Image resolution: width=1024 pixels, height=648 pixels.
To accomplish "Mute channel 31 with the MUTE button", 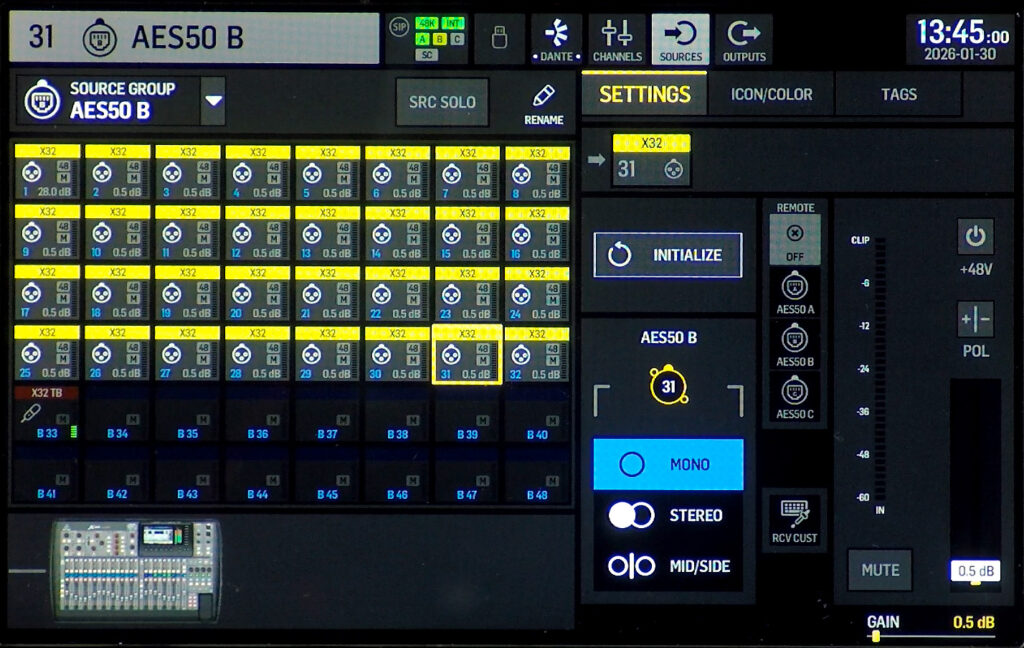I will (879, 570).
